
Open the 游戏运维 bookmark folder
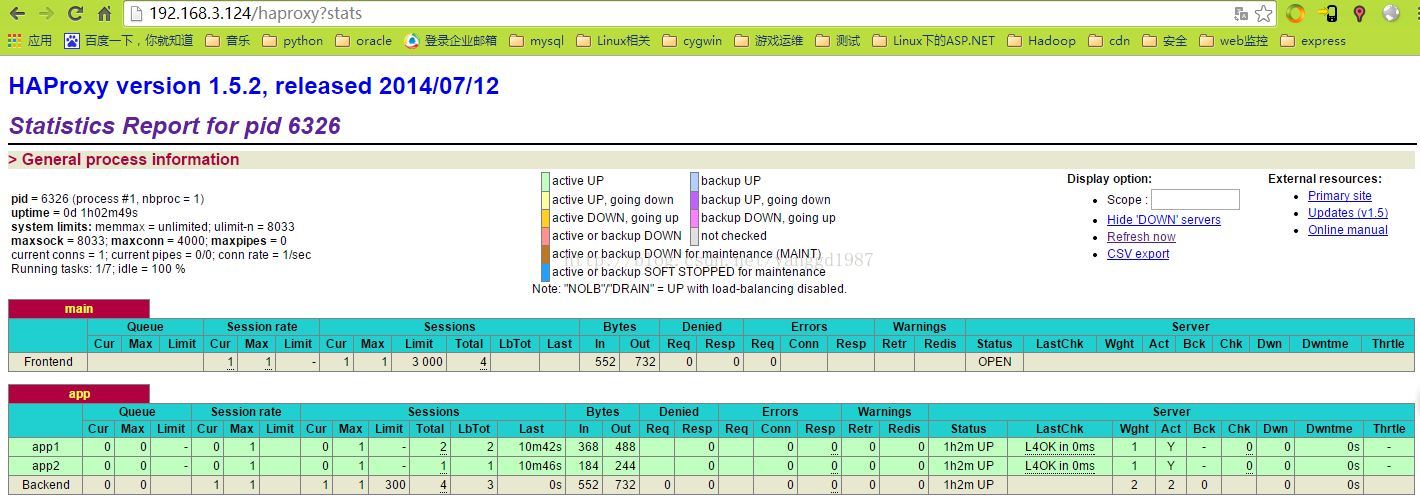[x=769, y=41]
